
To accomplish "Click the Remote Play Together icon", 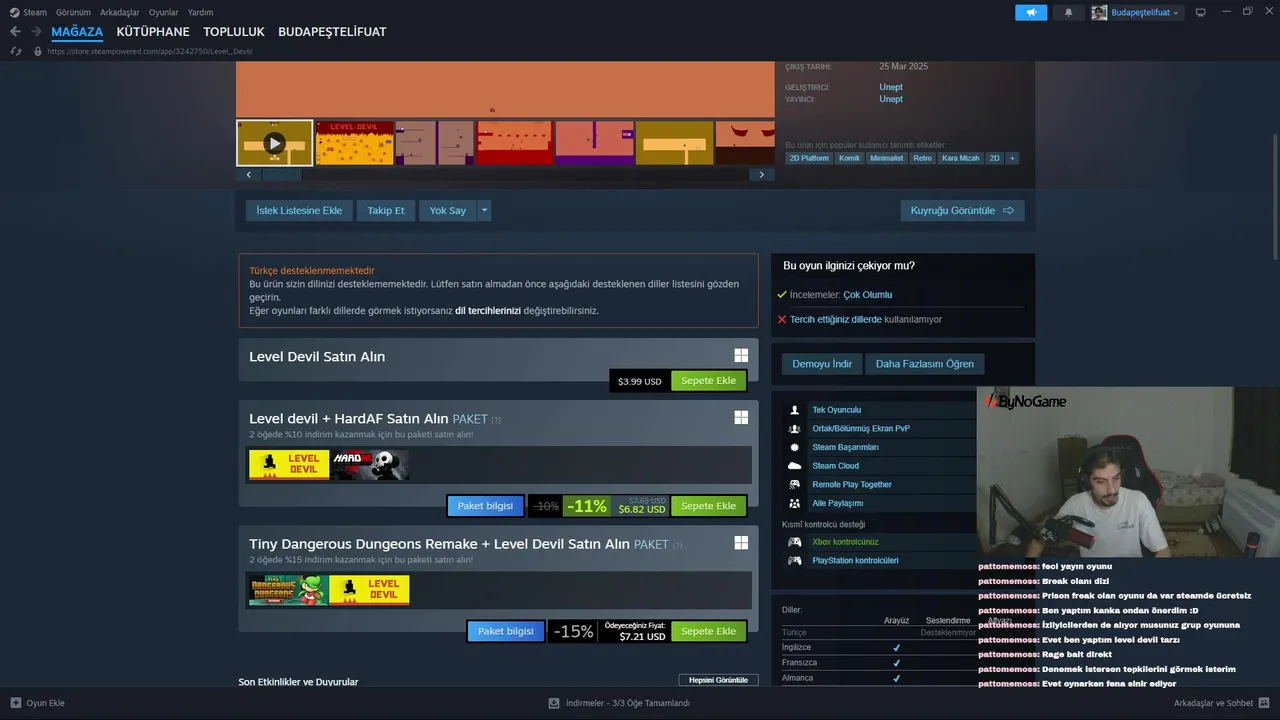I will coord(795,485).
